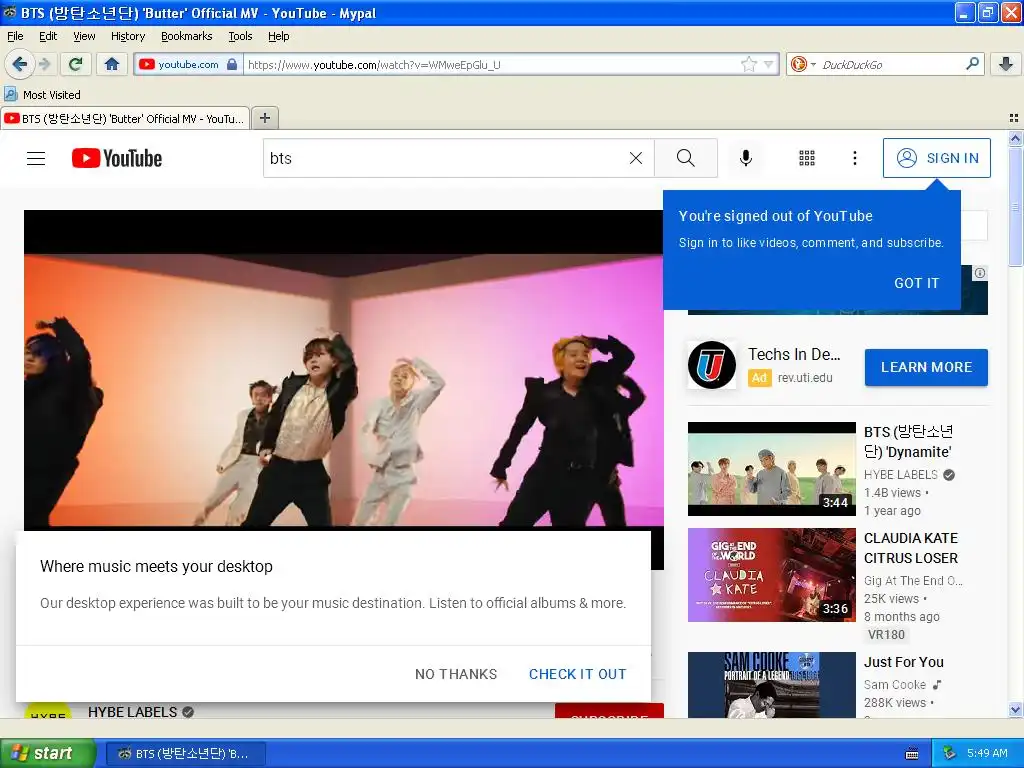Open the downloads arrow in the toolbar
The image size is (1024, 768).
(1006, 64)
